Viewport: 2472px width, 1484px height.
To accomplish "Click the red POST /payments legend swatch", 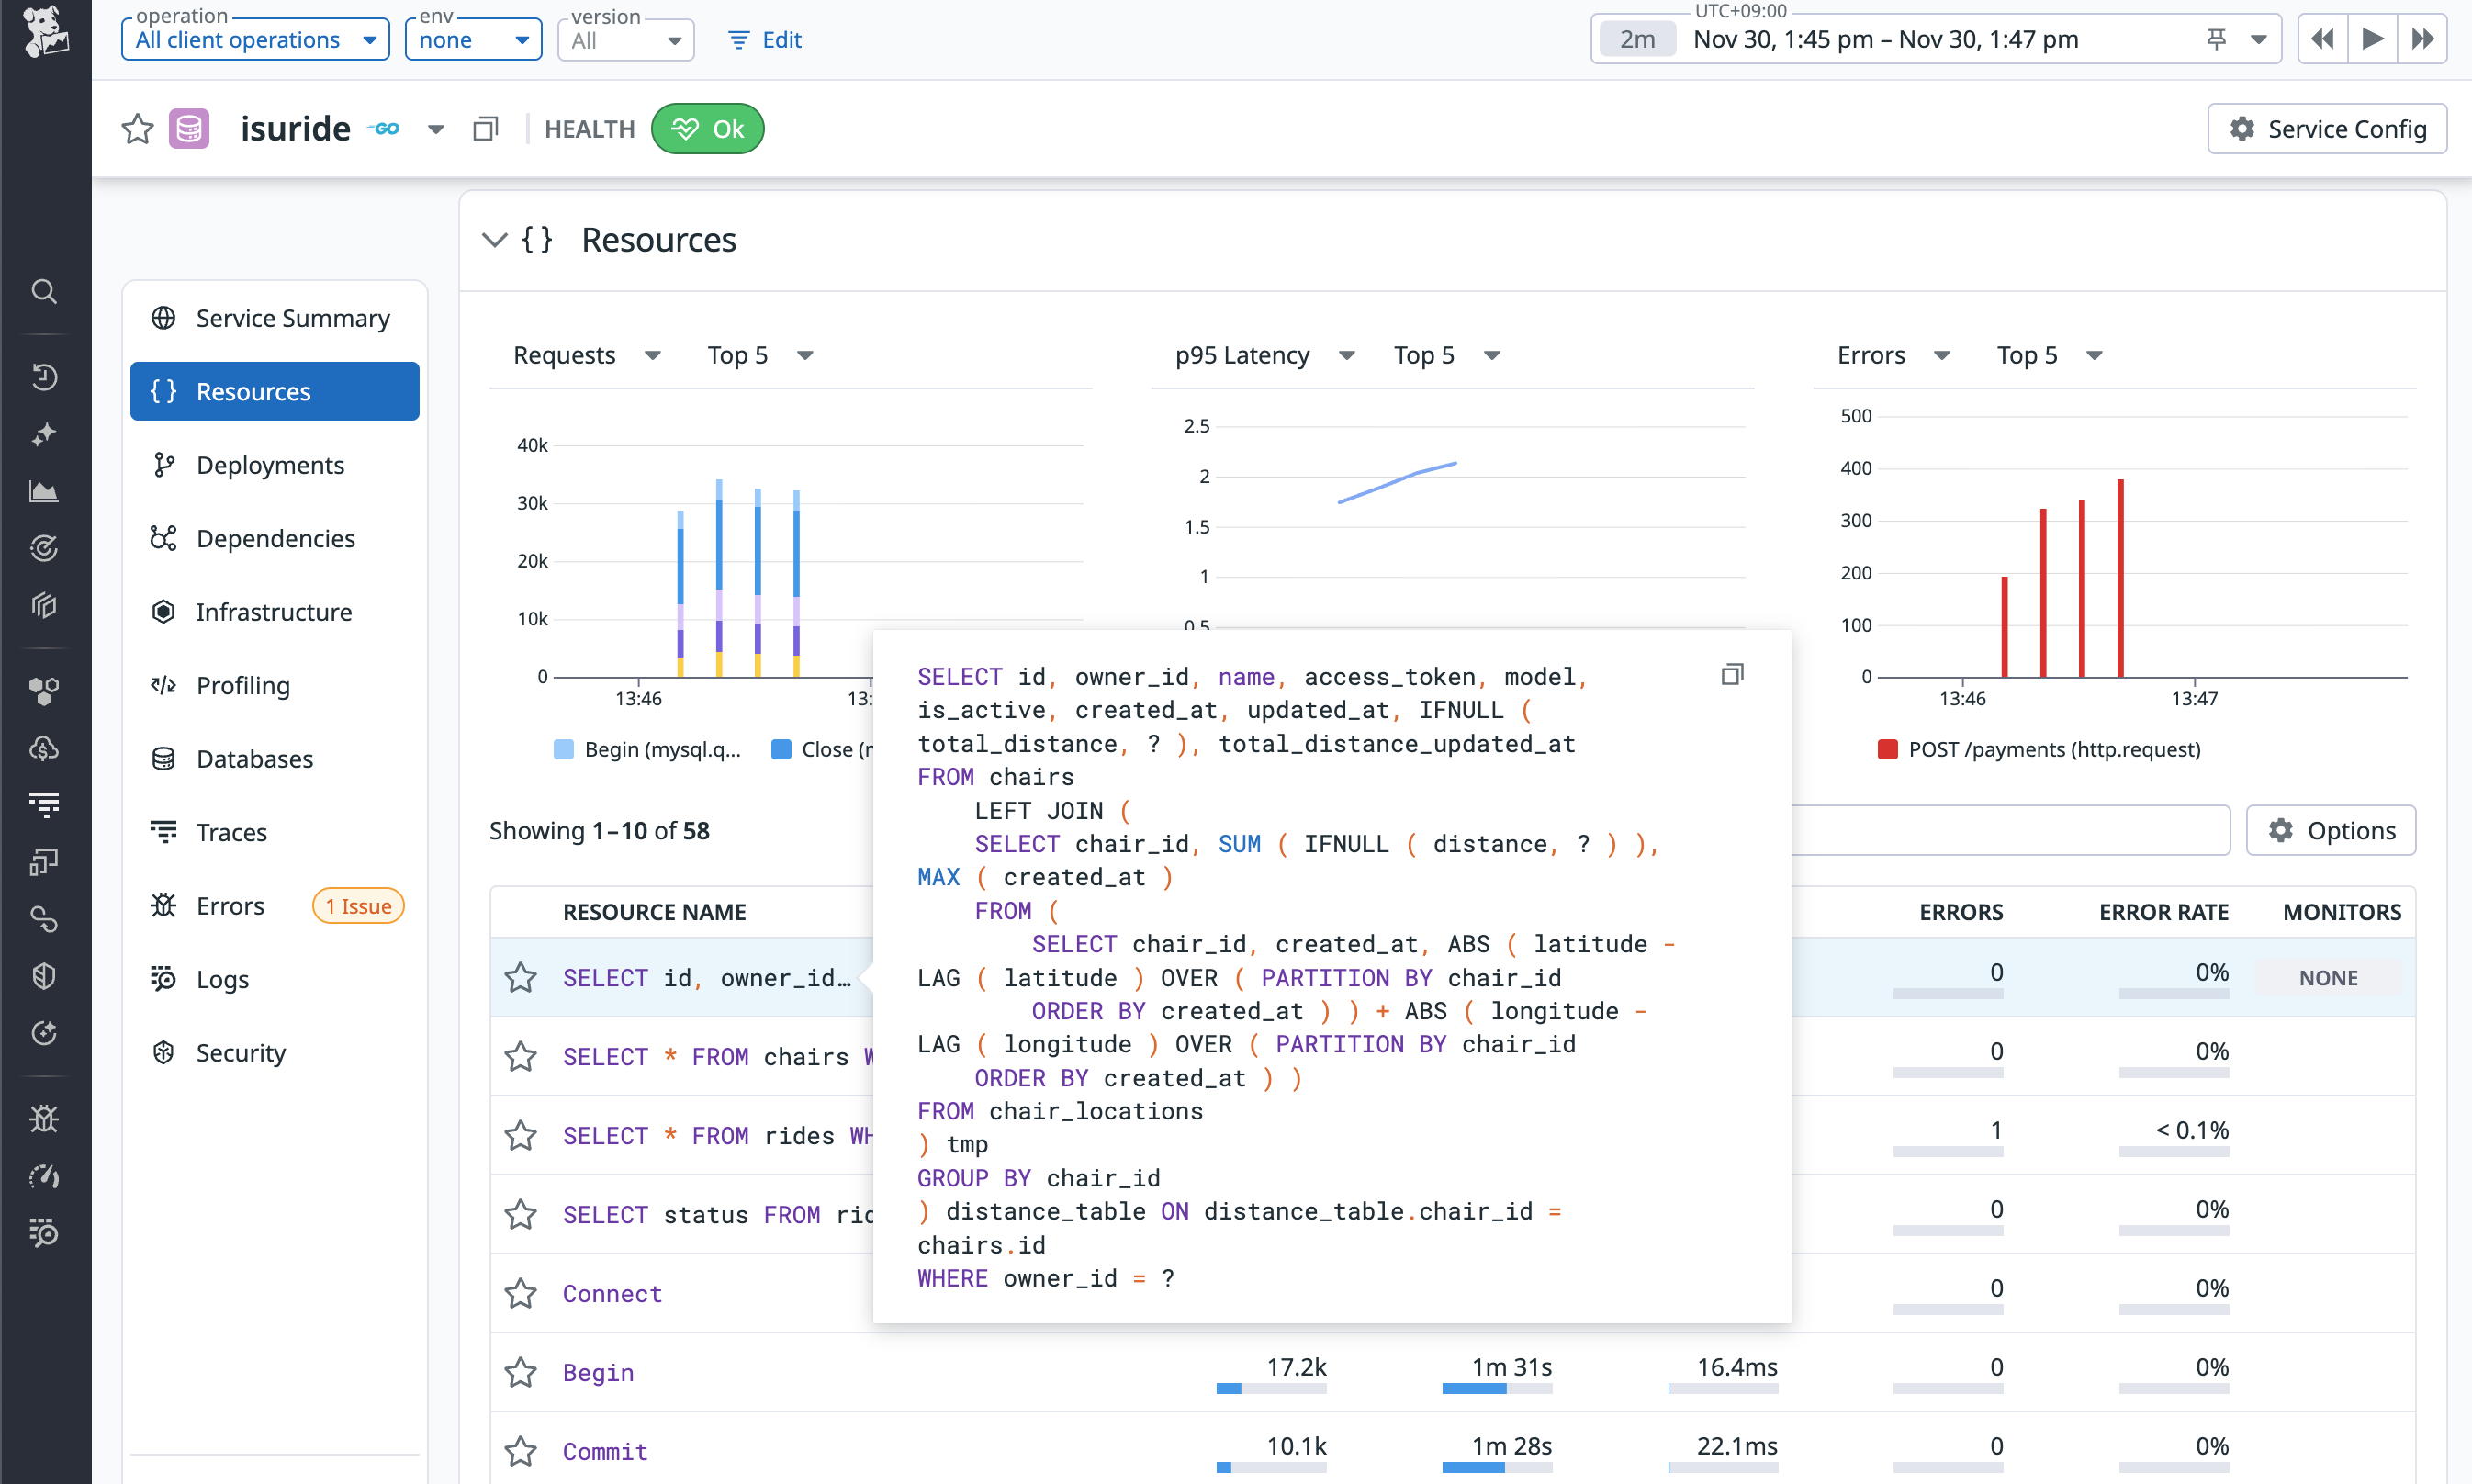I will pos(1887,749).
